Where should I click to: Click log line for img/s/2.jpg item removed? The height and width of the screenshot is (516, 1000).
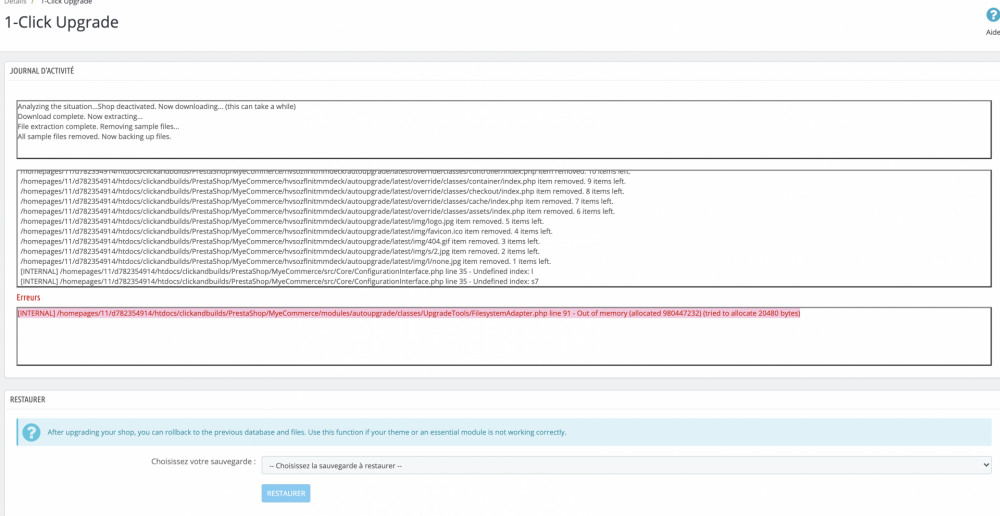(280, 251)
